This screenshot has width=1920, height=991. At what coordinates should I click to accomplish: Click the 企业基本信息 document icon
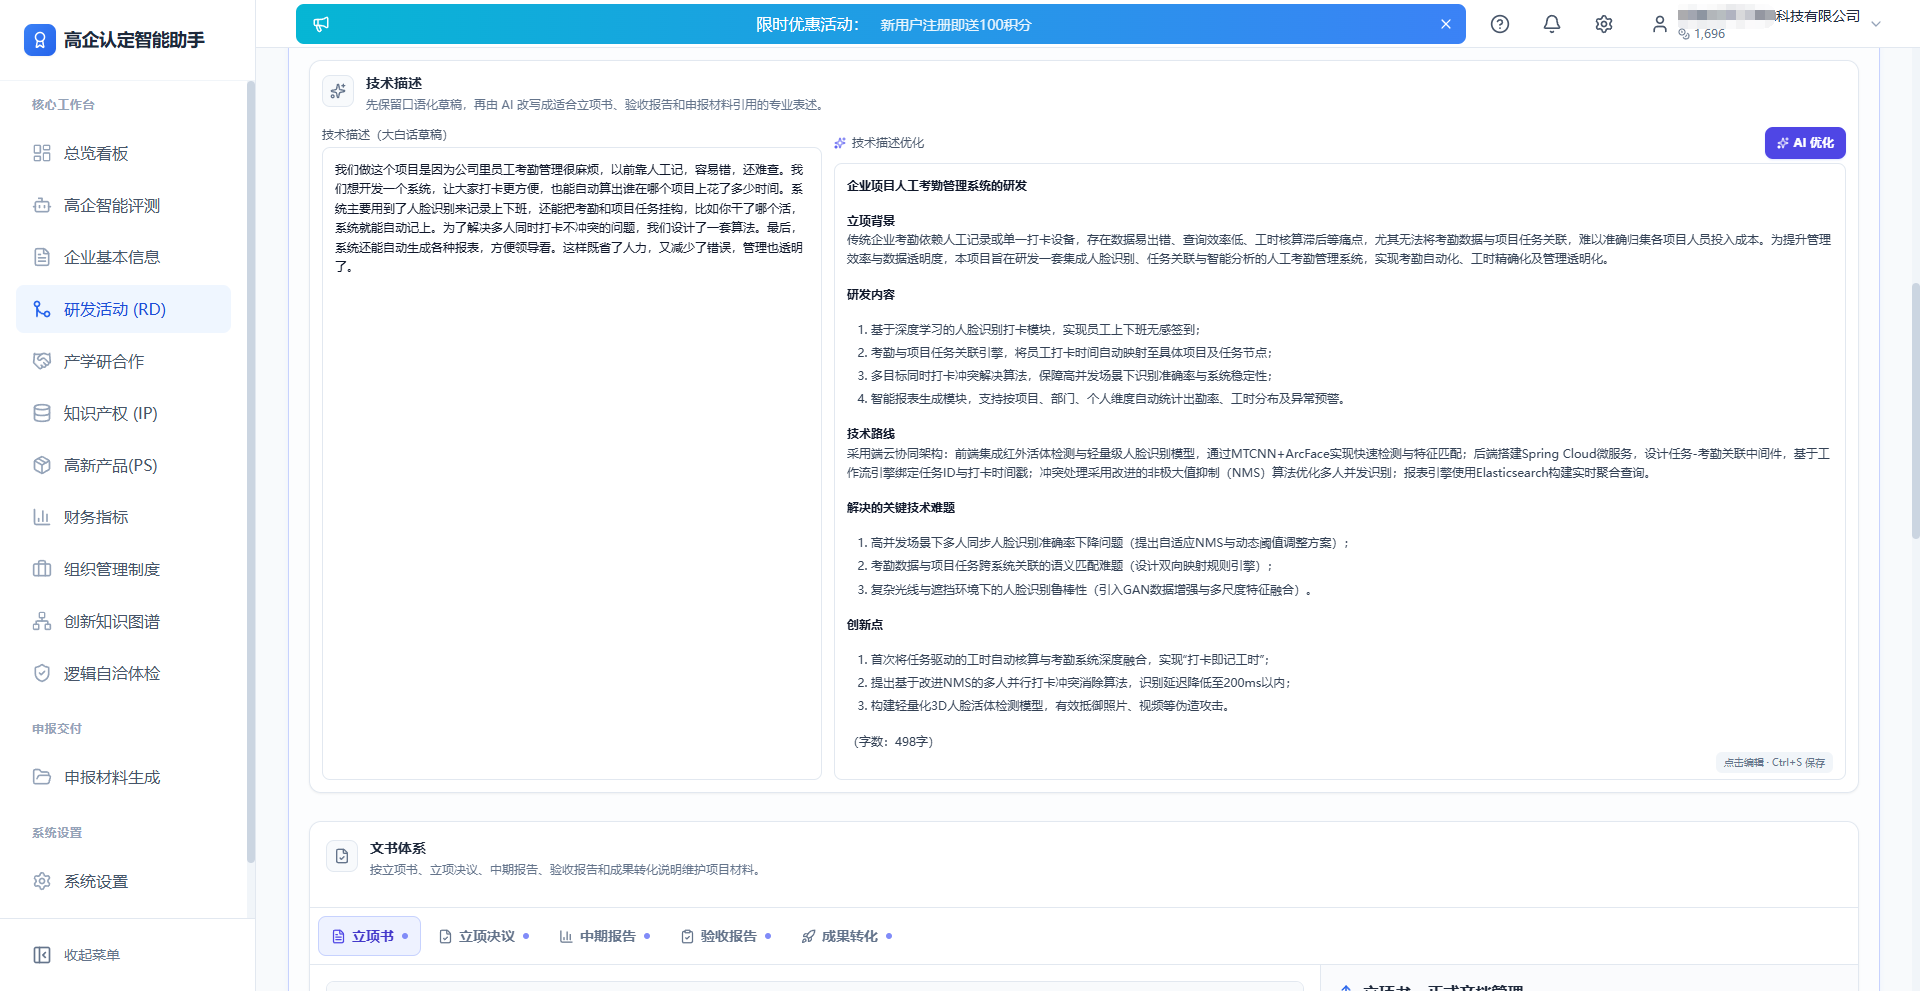point(42,257)
